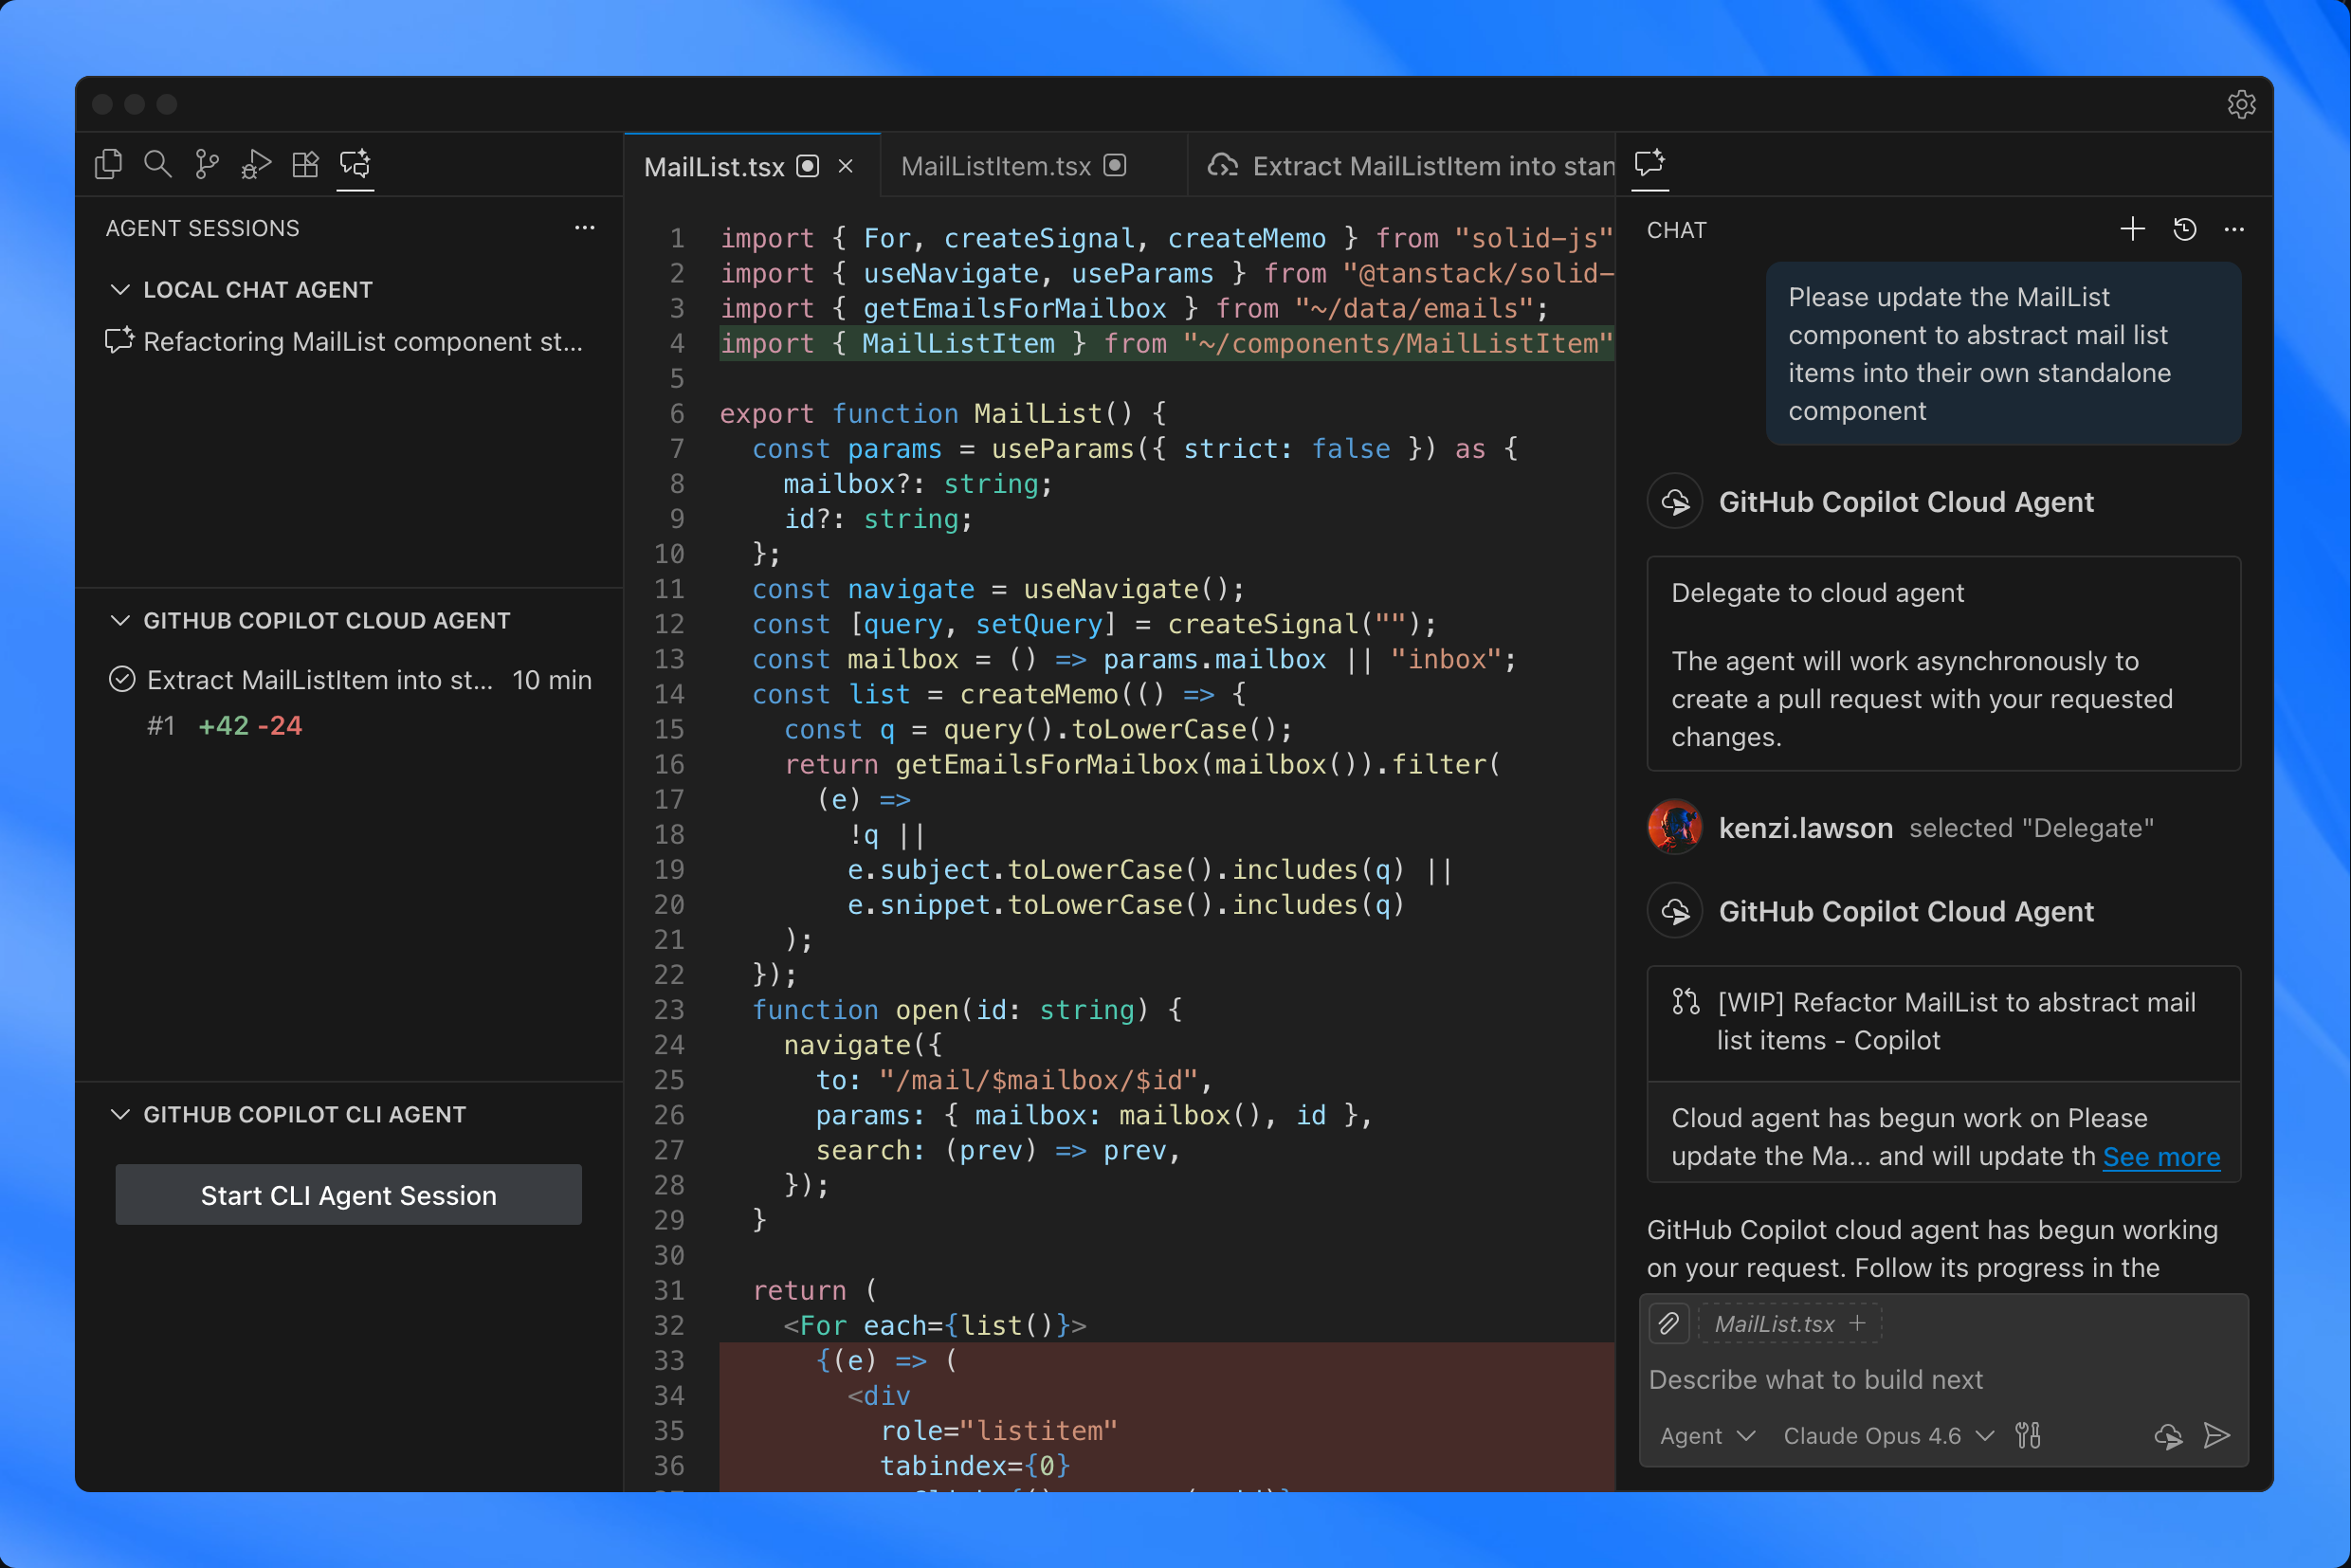The width and height of the screenshot is (2351, 1568).
Task: Switch to the MailListItem.tsx tab
Action: point(996,165)
